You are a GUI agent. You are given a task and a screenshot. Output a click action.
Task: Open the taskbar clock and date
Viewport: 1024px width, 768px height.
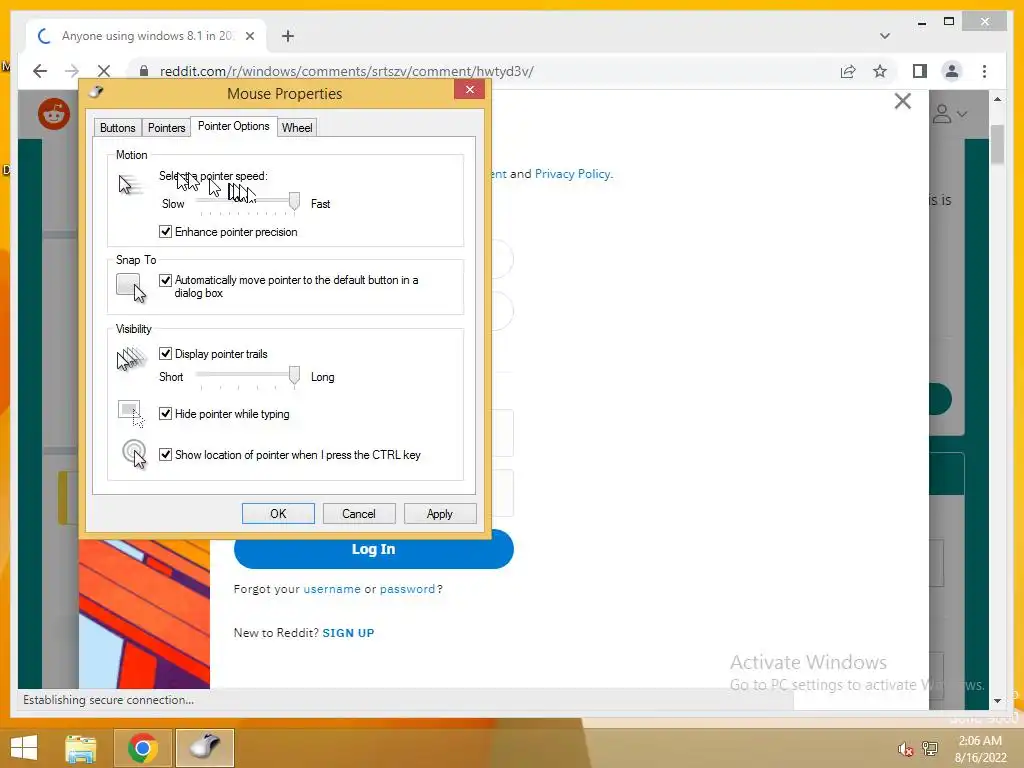980,749
